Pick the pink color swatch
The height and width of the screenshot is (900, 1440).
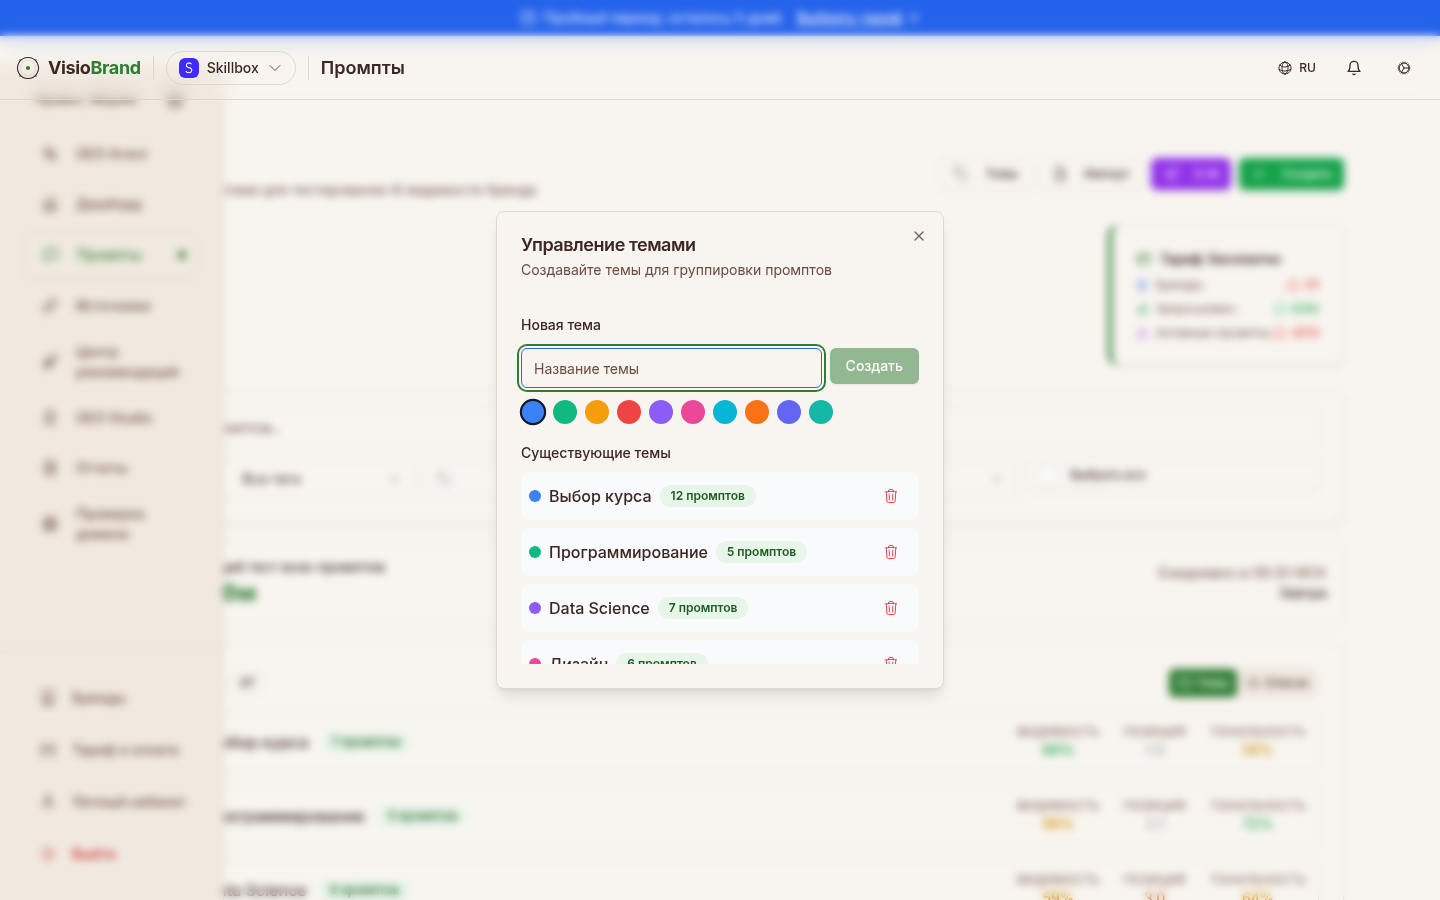click(693, 412)
